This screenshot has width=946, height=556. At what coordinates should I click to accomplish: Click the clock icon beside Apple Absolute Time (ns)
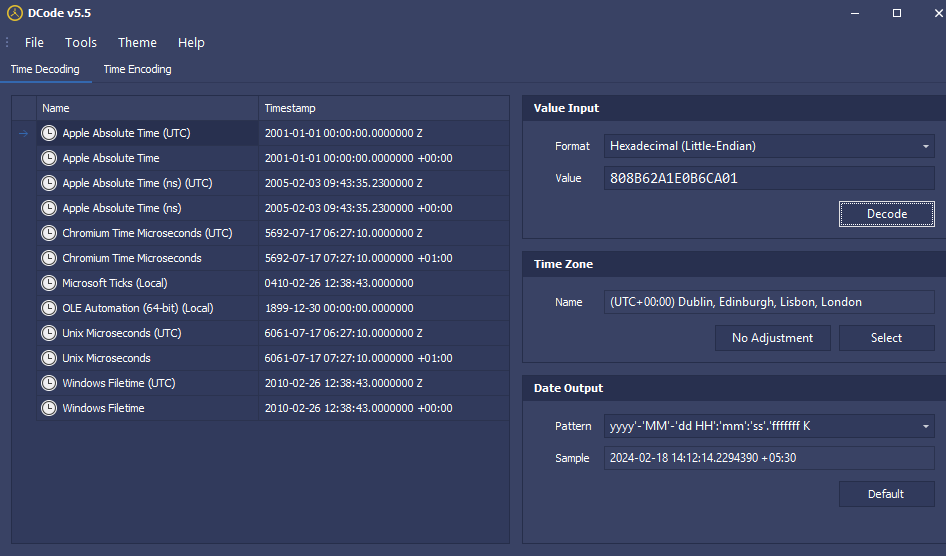click(49, 208)
